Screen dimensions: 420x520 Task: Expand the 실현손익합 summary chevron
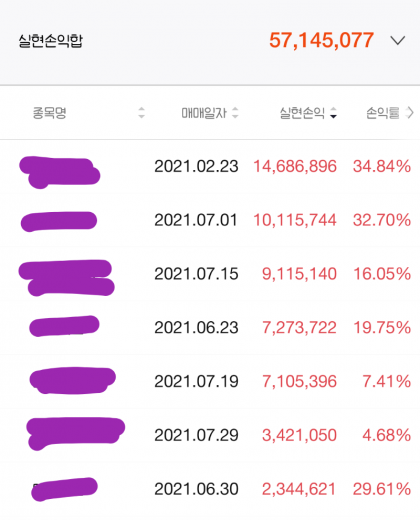point(398,41)
